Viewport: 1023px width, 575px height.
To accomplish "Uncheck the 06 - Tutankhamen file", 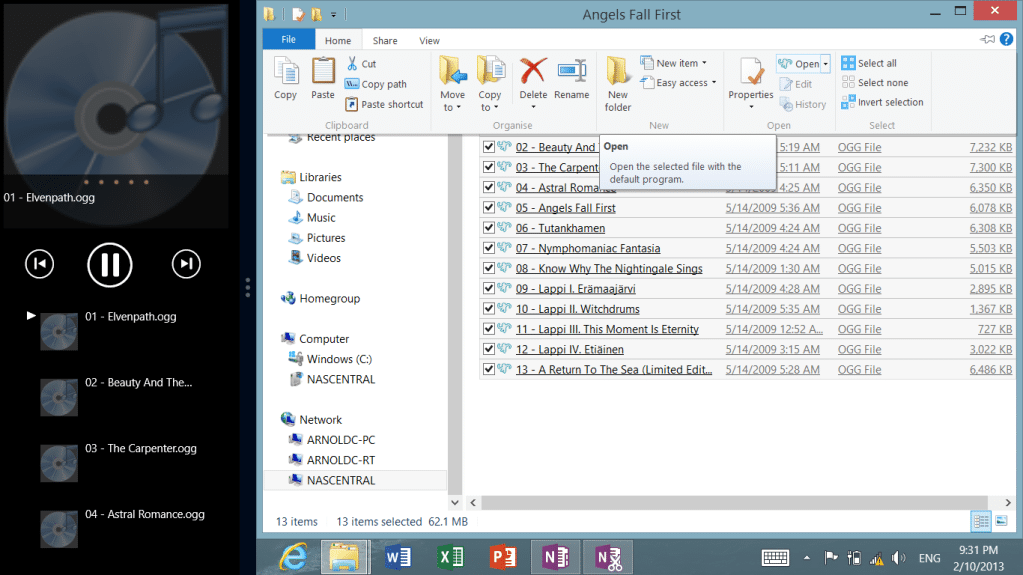I will point(488,228).
